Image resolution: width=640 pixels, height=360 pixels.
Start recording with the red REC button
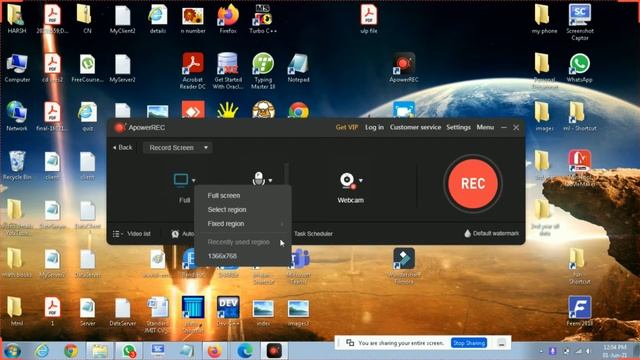point(473,184)
